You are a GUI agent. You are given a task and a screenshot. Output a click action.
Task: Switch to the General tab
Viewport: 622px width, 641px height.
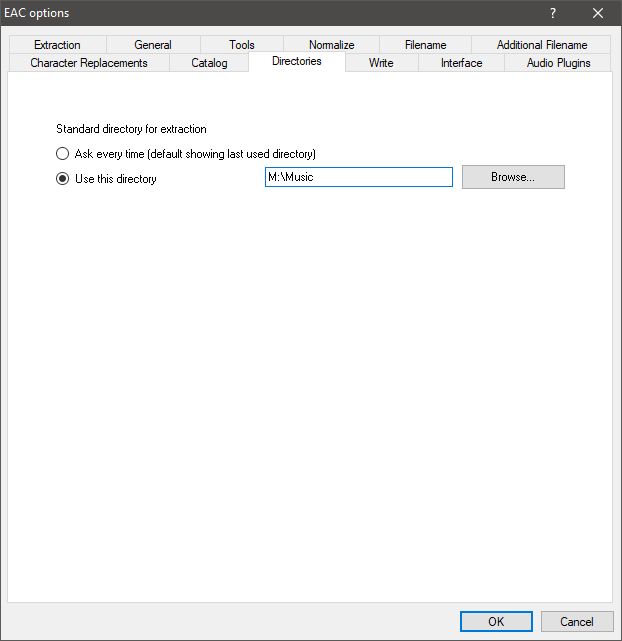[153, 45]
